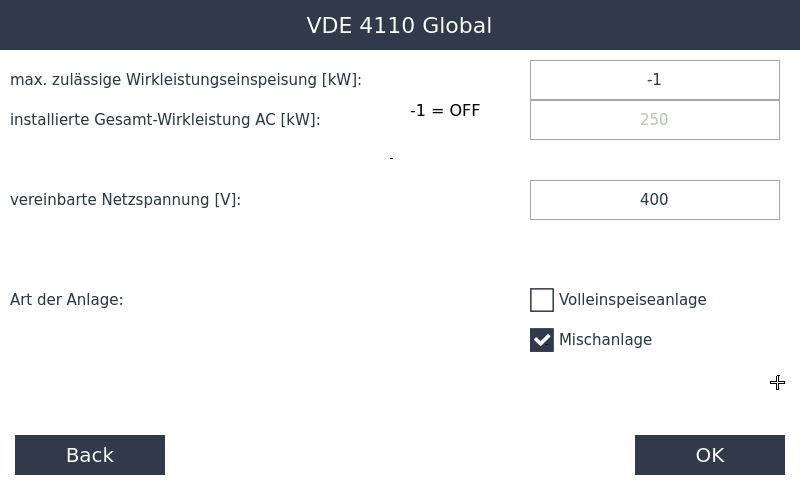The height and width of the screenshot is (480, 800).
Task: Click the "installierte Gesamt-Wirkleistung AC [kW]:" label
Action: 165,120
